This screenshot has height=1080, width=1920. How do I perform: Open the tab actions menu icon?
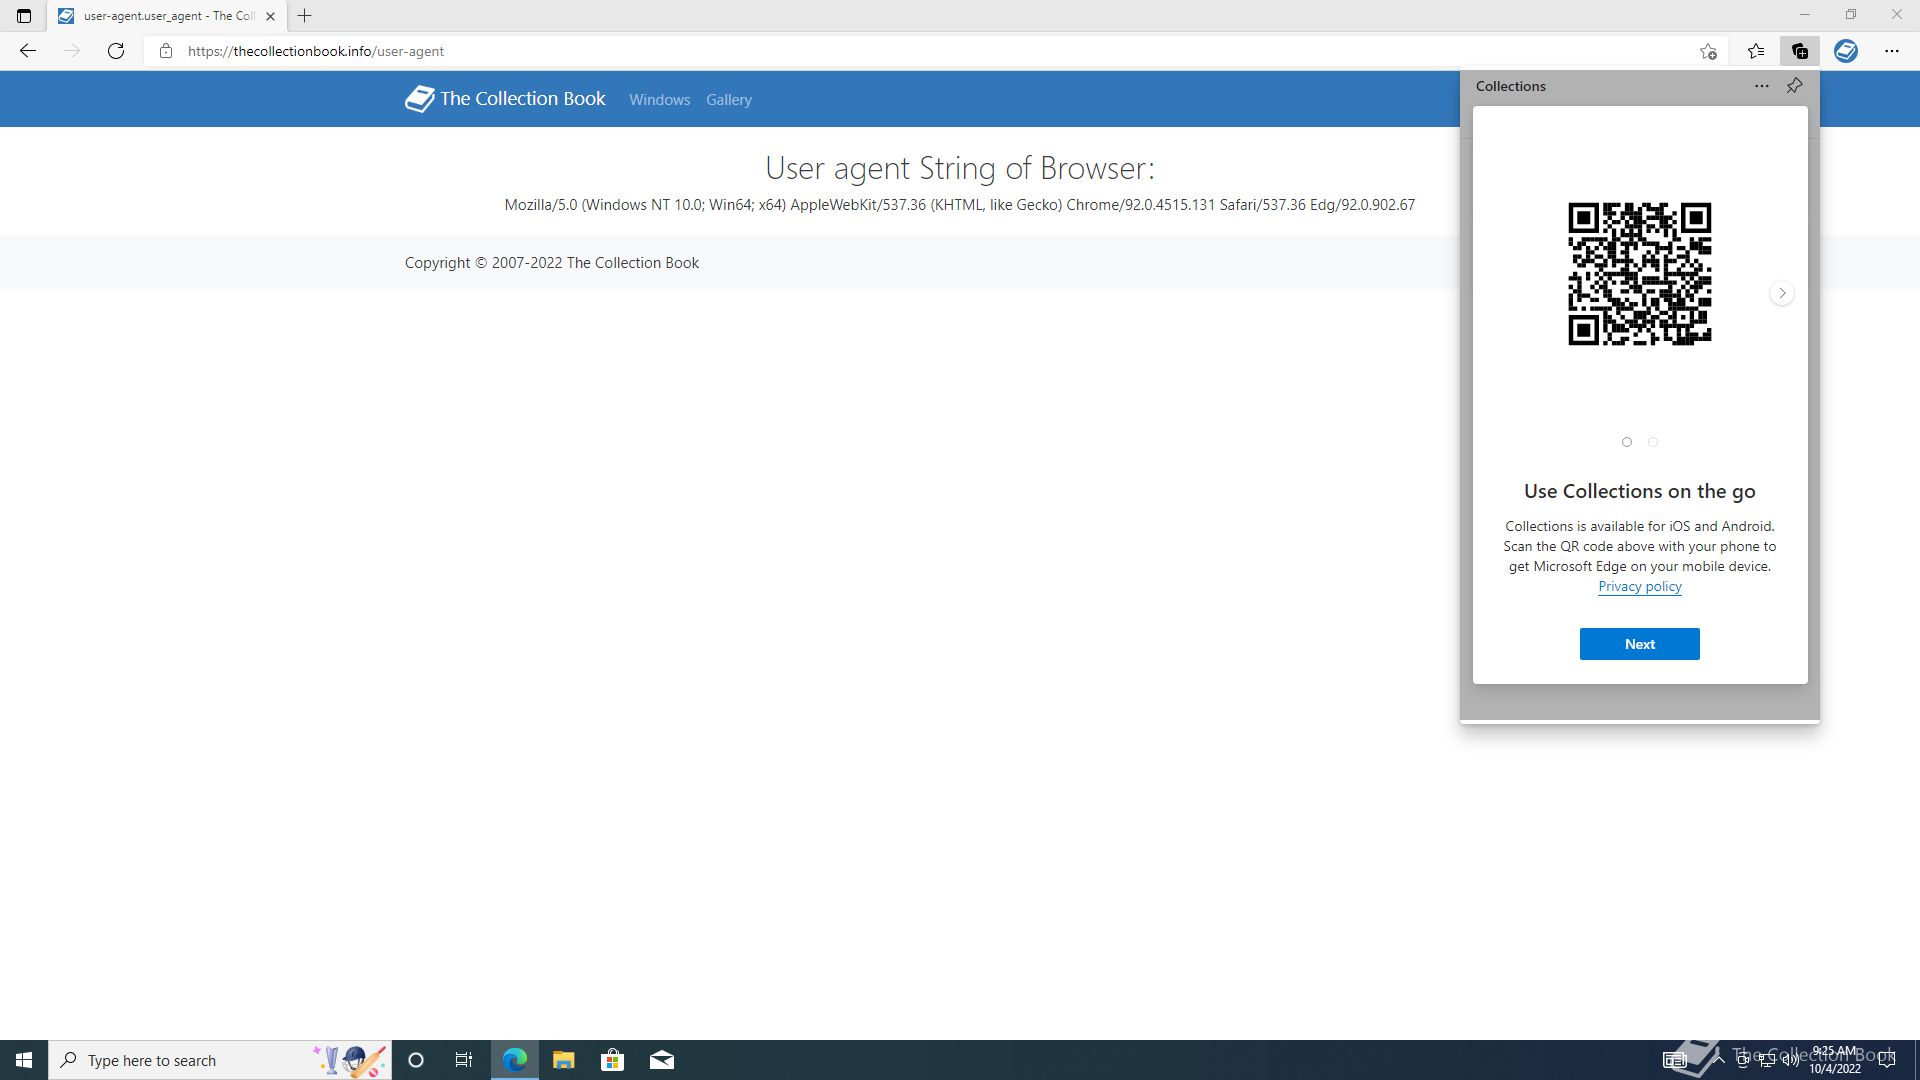[x=24, y=16]
